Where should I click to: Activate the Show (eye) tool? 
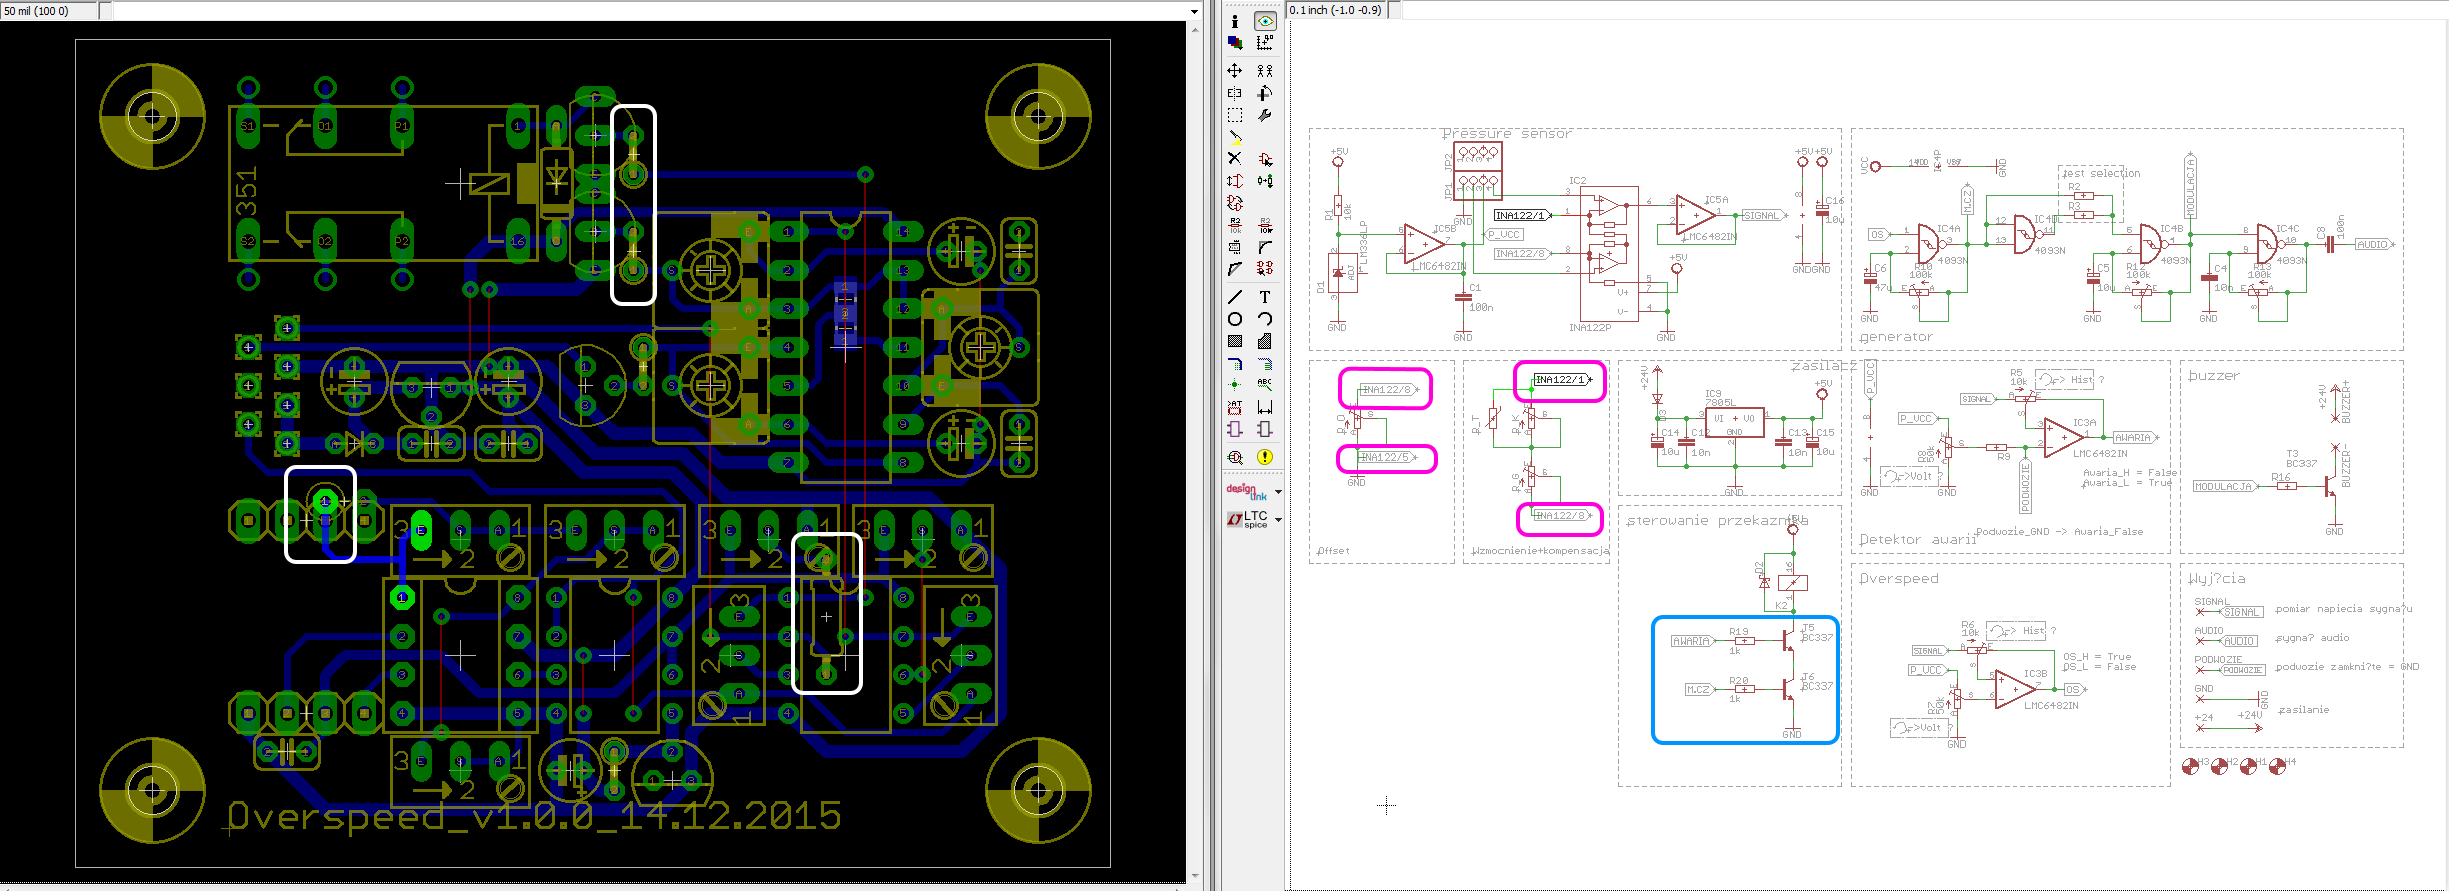click(1265, 21)
